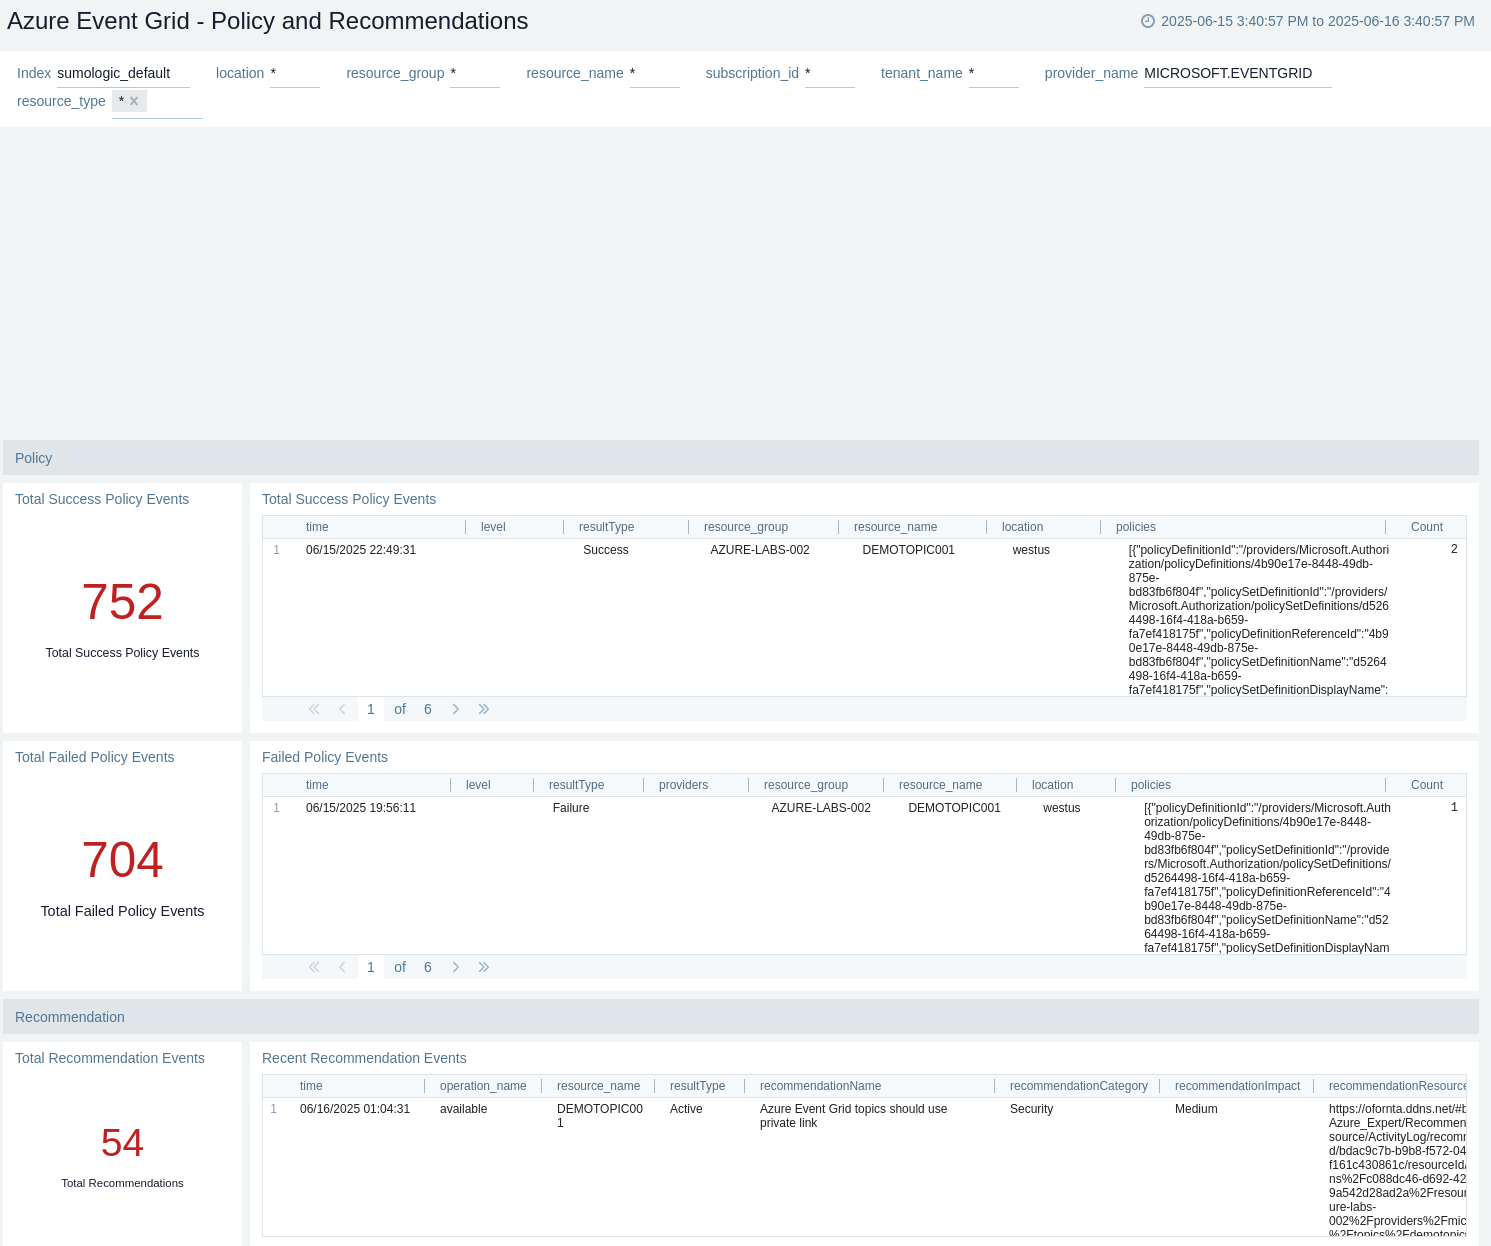Click the Active resultType cell
The height and width of the screenshot is (1246, 1491).
(686, 1109)
